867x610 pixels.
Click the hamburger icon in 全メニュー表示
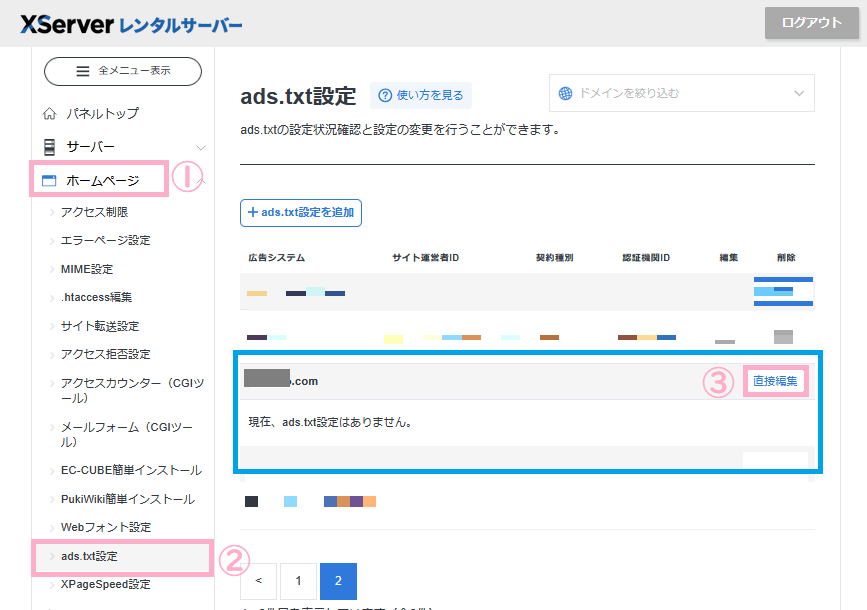(84, 71)
